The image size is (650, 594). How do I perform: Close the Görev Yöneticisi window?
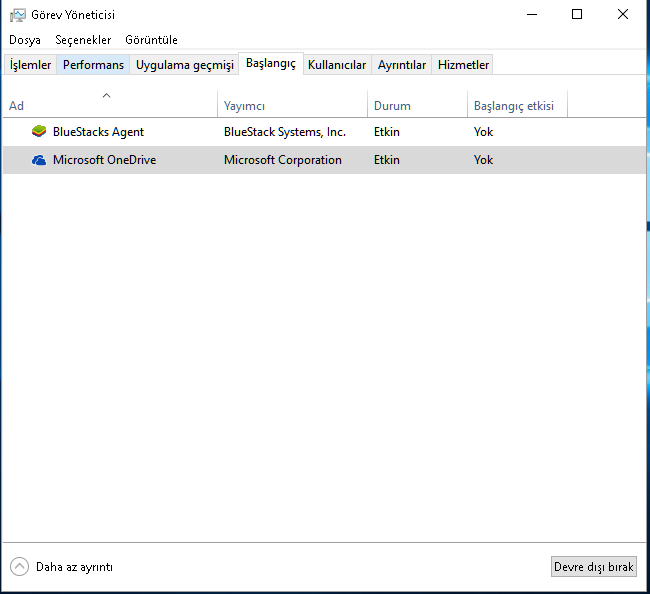623,15
